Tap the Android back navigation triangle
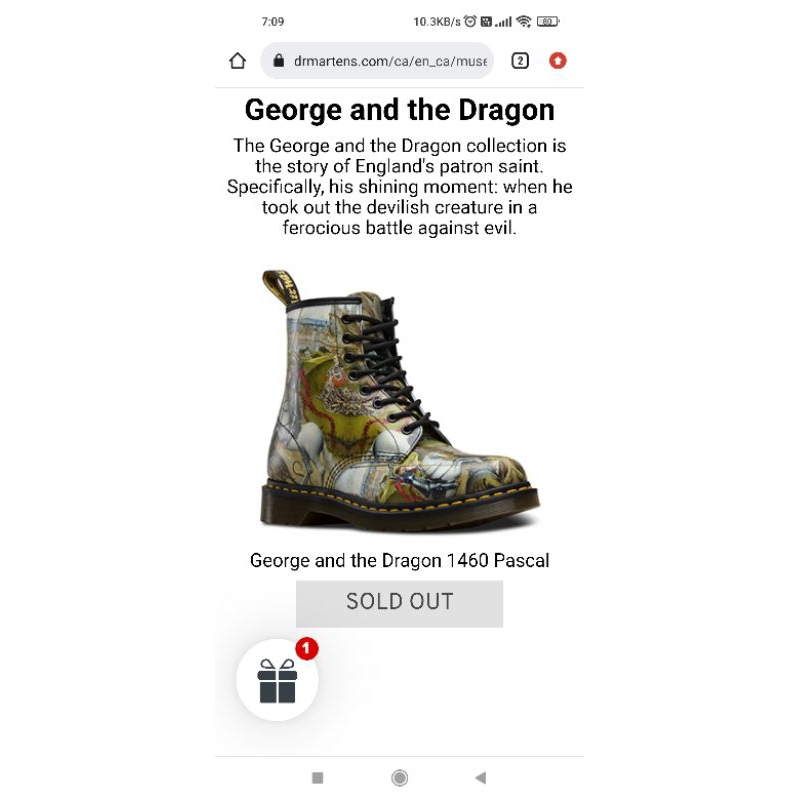800x800 pixels. click(x=481, y=778)
